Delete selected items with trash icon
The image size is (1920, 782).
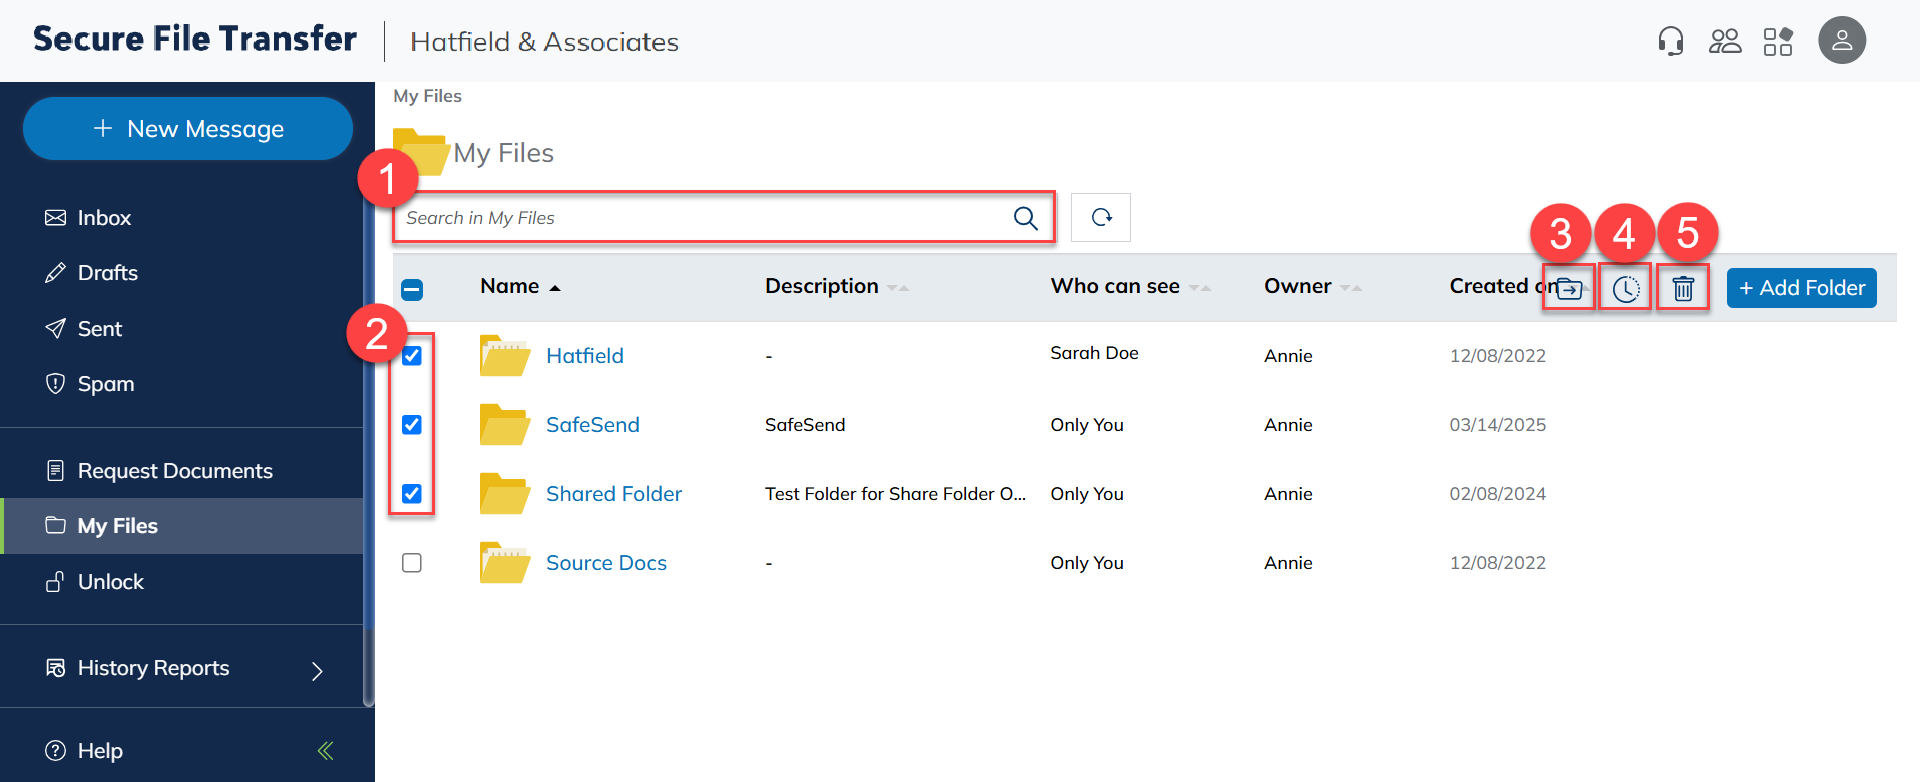tap(1683, 289)
